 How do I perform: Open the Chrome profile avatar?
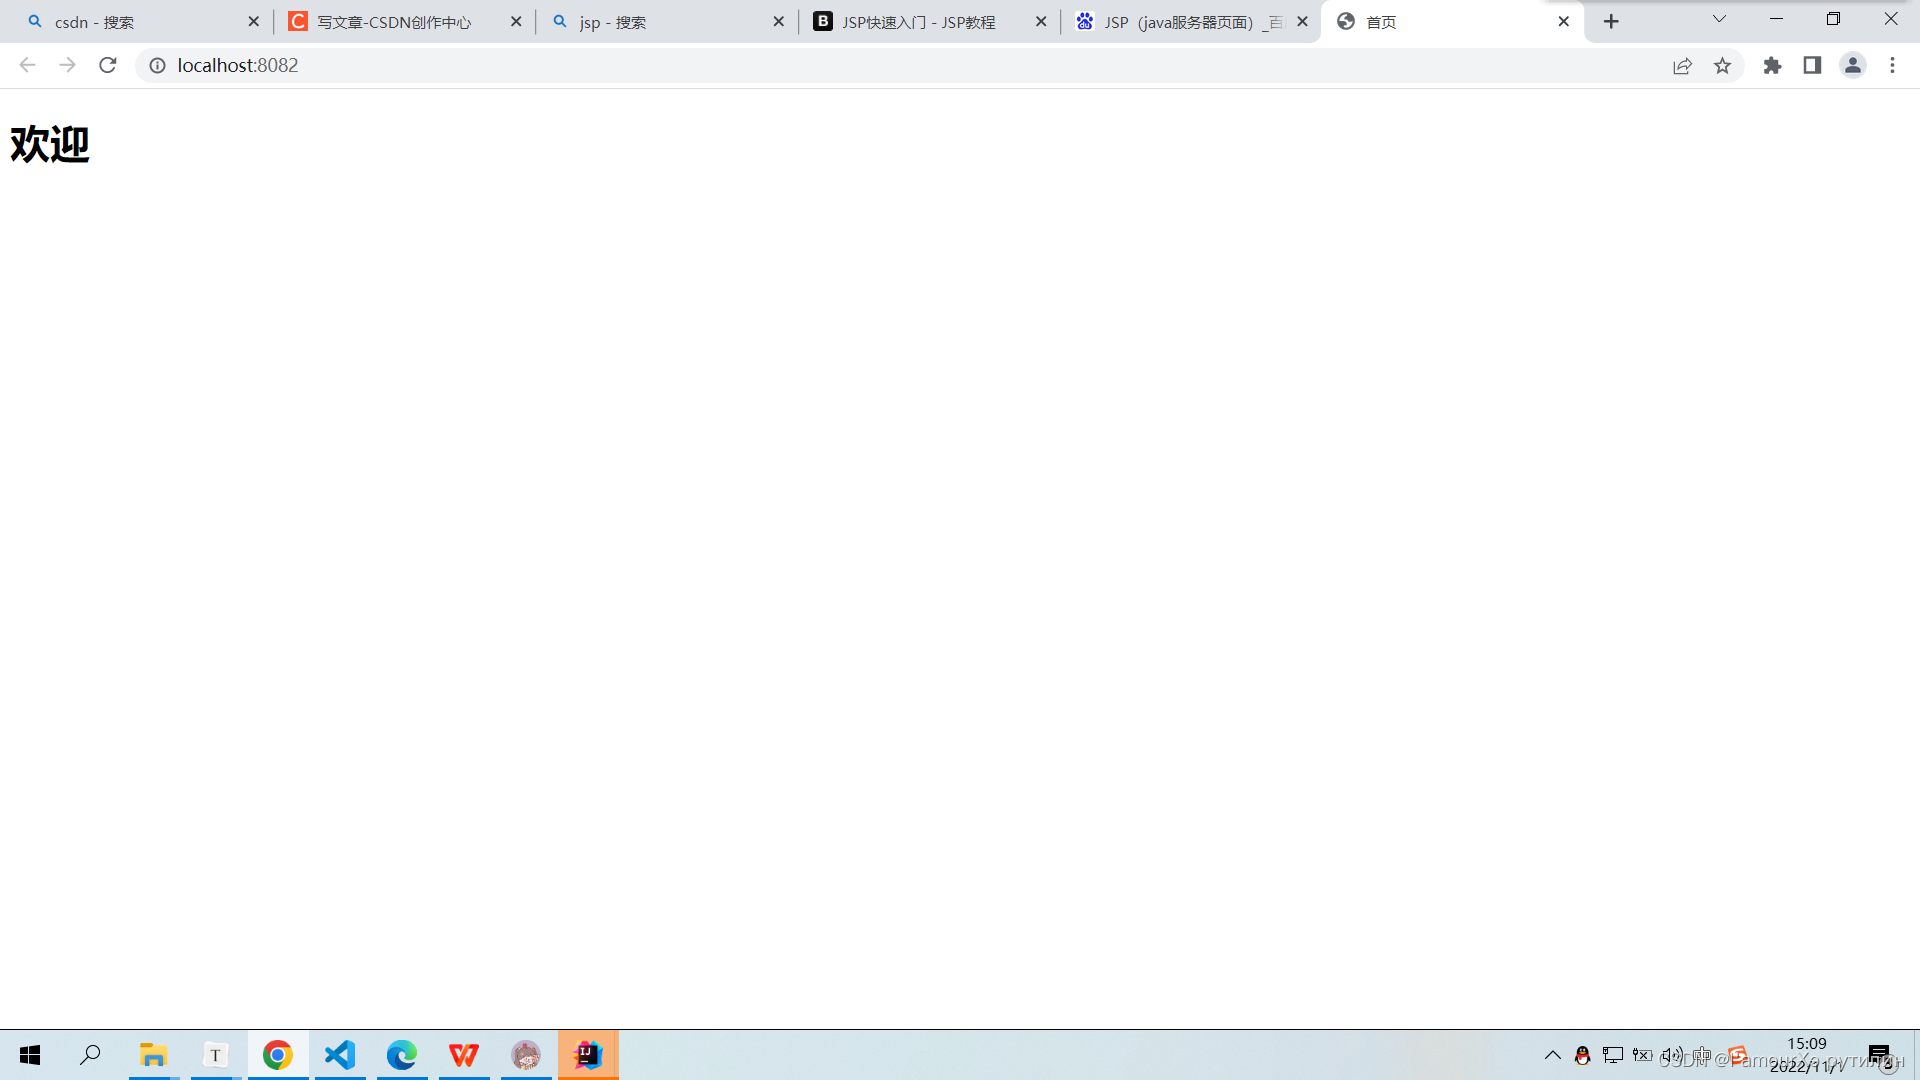[1852, 65]
